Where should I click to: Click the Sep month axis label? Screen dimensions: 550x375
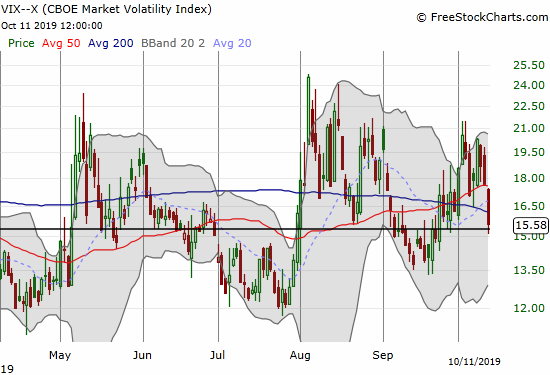[383, 355]
